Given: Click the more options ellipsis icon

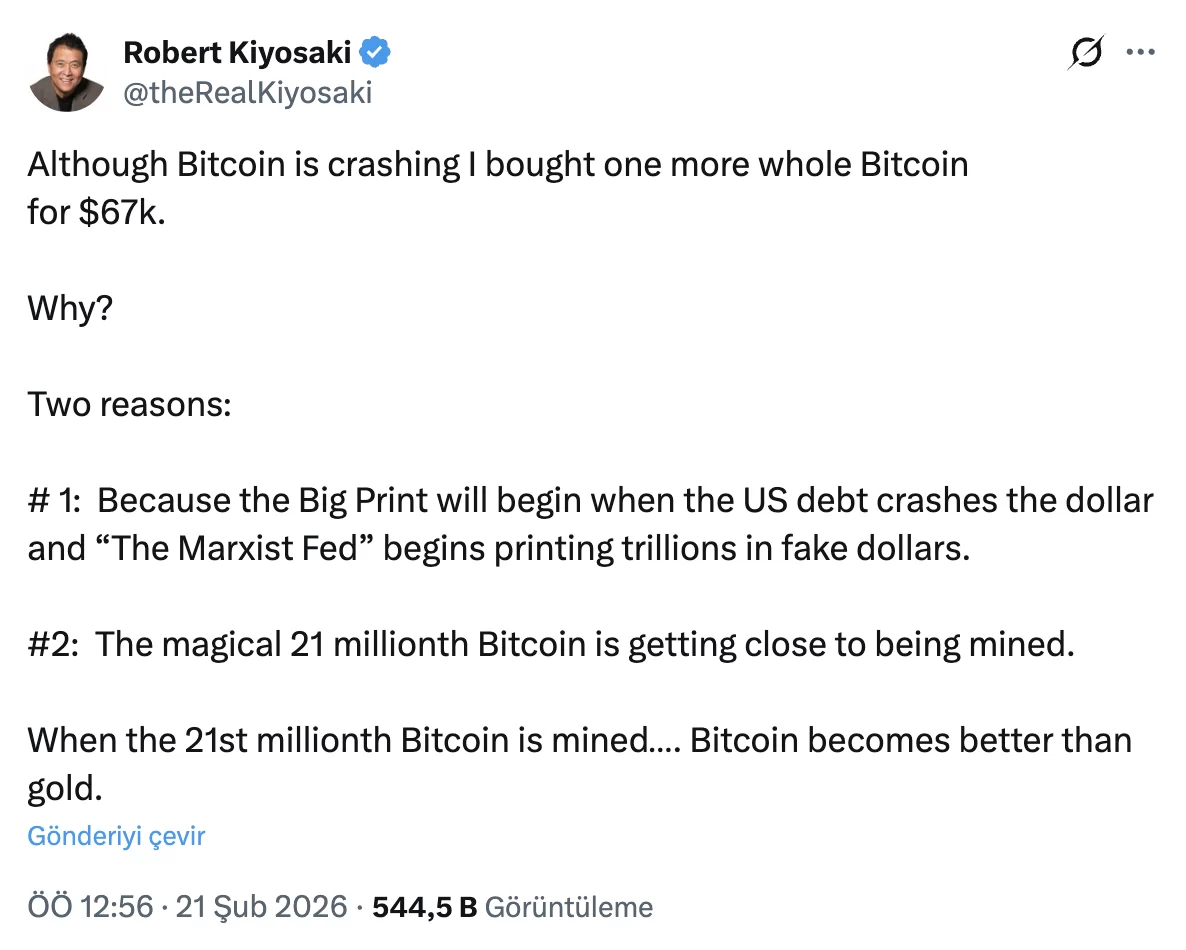Looking at the screenshot, I should (1142, 52).
